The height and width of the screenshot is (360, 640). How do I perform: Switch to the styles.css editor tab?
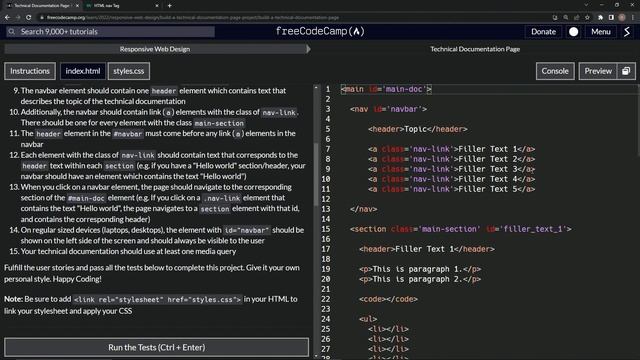coord(129,71)
